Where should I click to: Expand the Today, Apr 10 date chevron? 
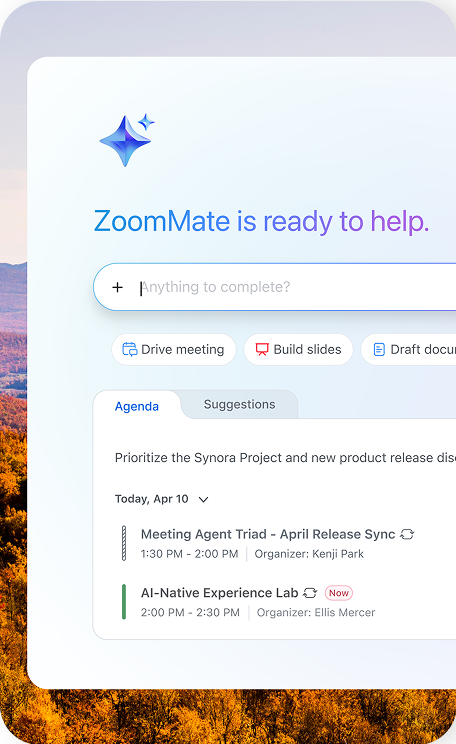pos(203,499)
